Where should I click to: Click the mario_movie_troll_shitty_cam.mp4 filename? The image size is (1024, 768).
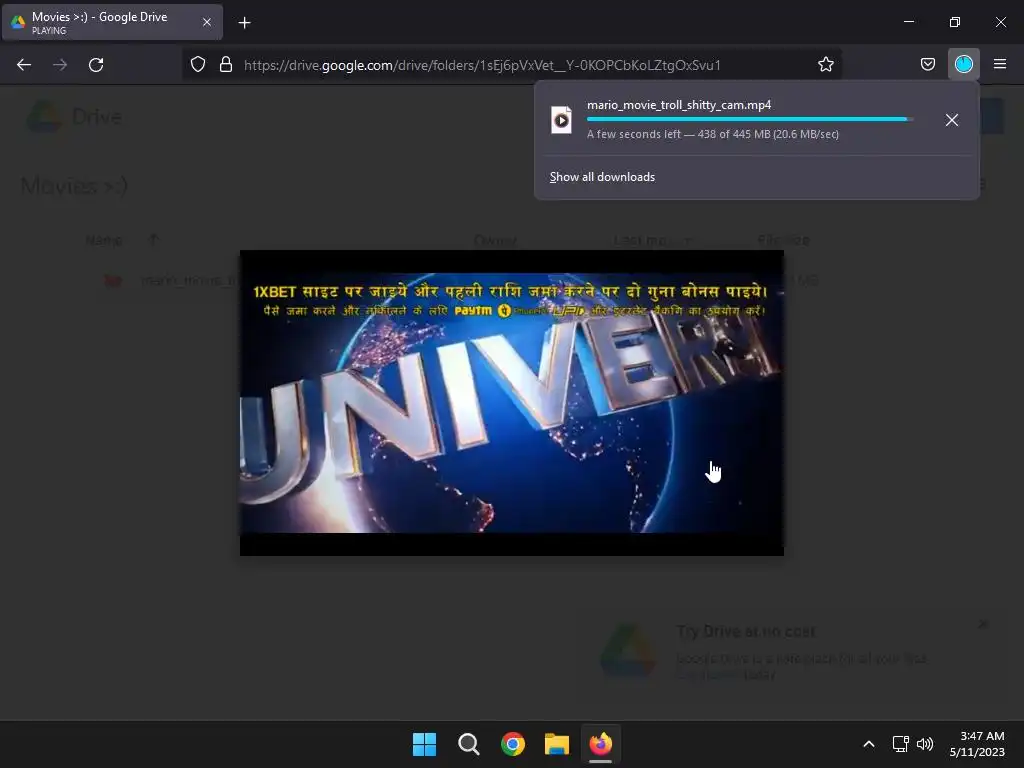679,105
